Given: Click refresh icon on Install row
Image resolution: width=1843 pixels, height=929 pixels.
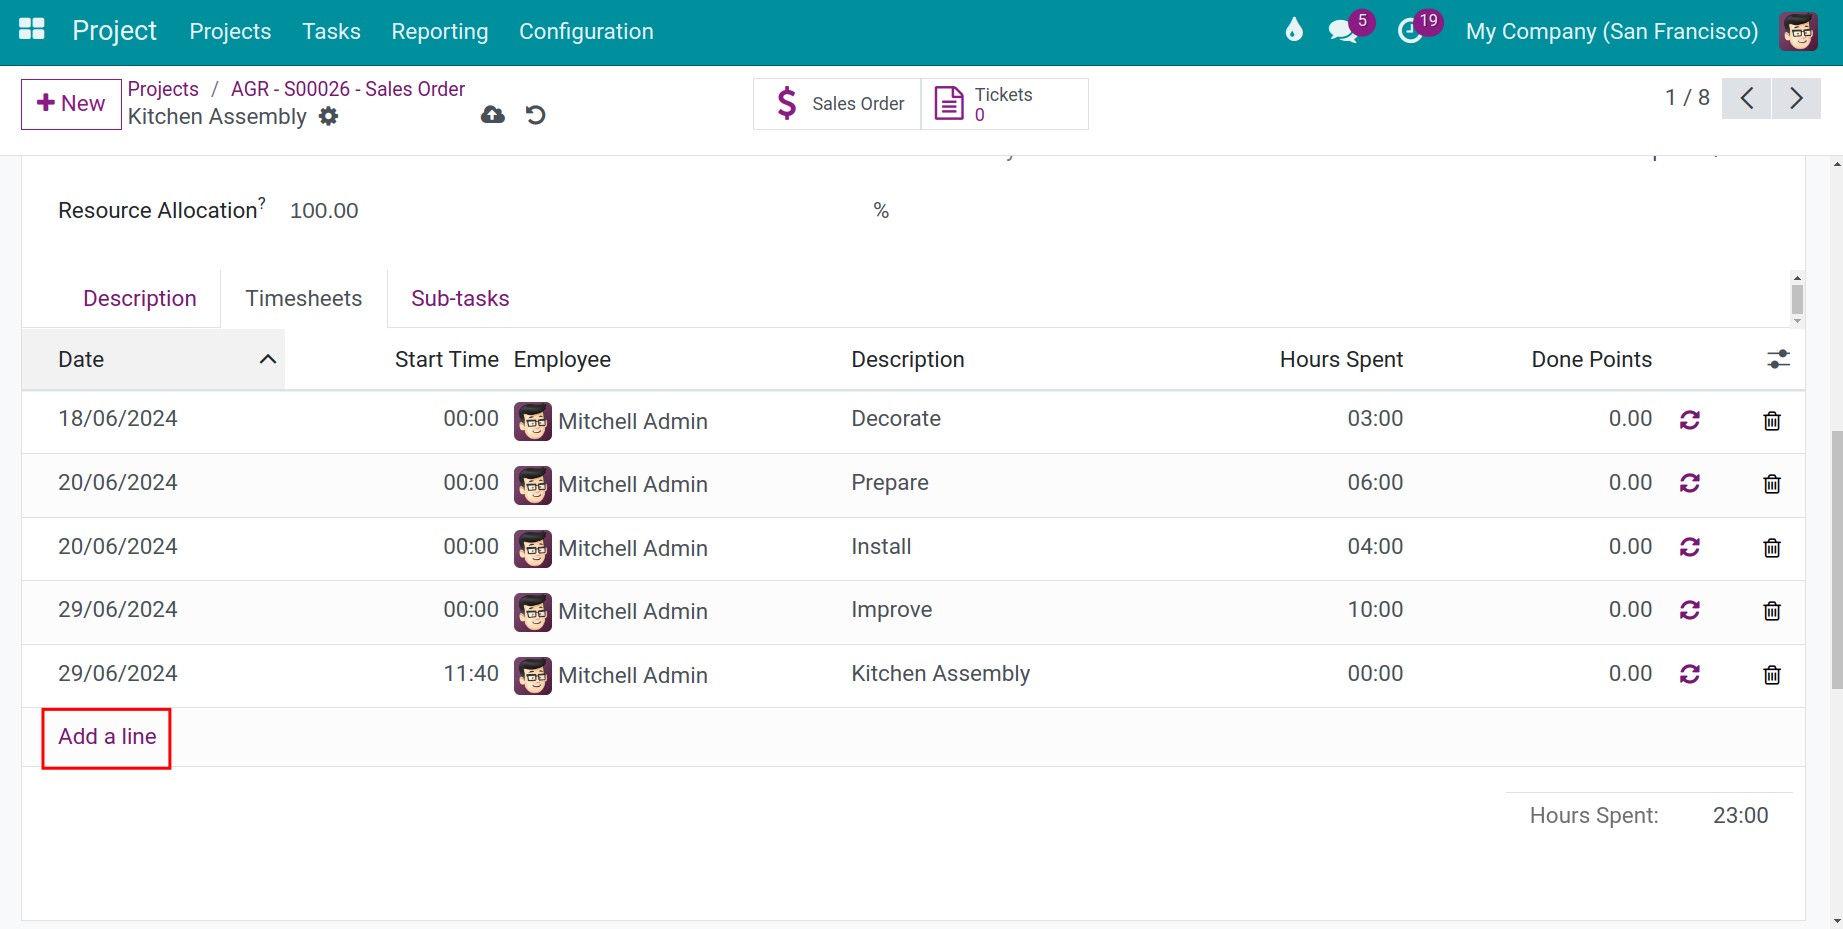Looking at the screenshot, I should pyautogui.click(x=1690, y=548).
